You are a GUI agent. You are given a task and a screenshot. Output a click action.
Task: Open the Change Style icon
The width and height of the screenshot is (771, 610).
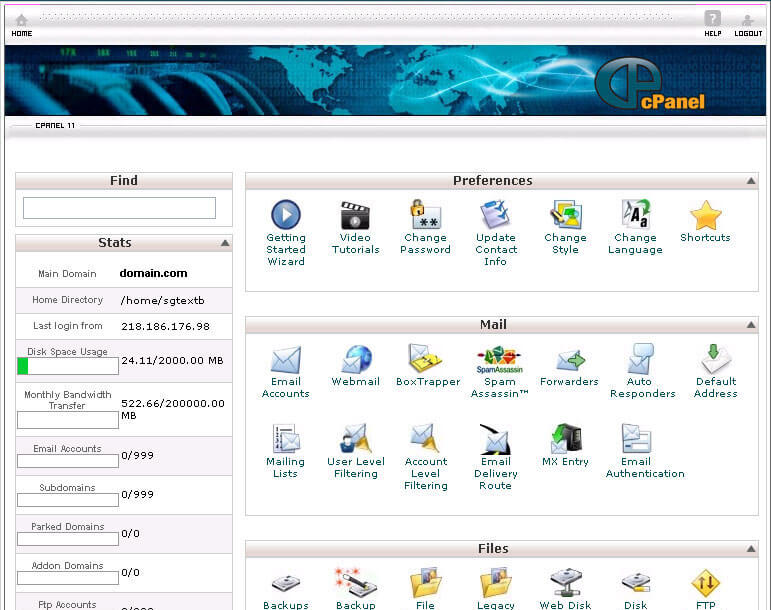(565, 215)
